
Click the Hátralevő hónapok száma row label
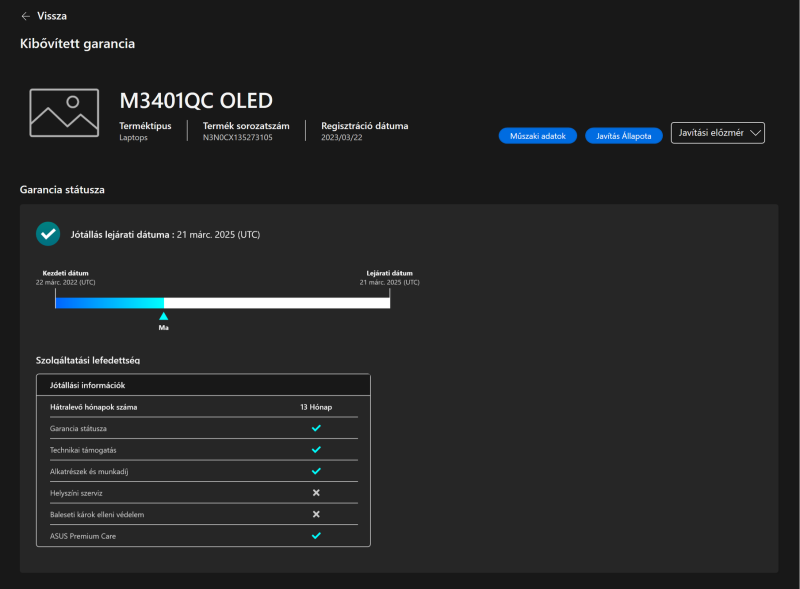pos(93,407)
